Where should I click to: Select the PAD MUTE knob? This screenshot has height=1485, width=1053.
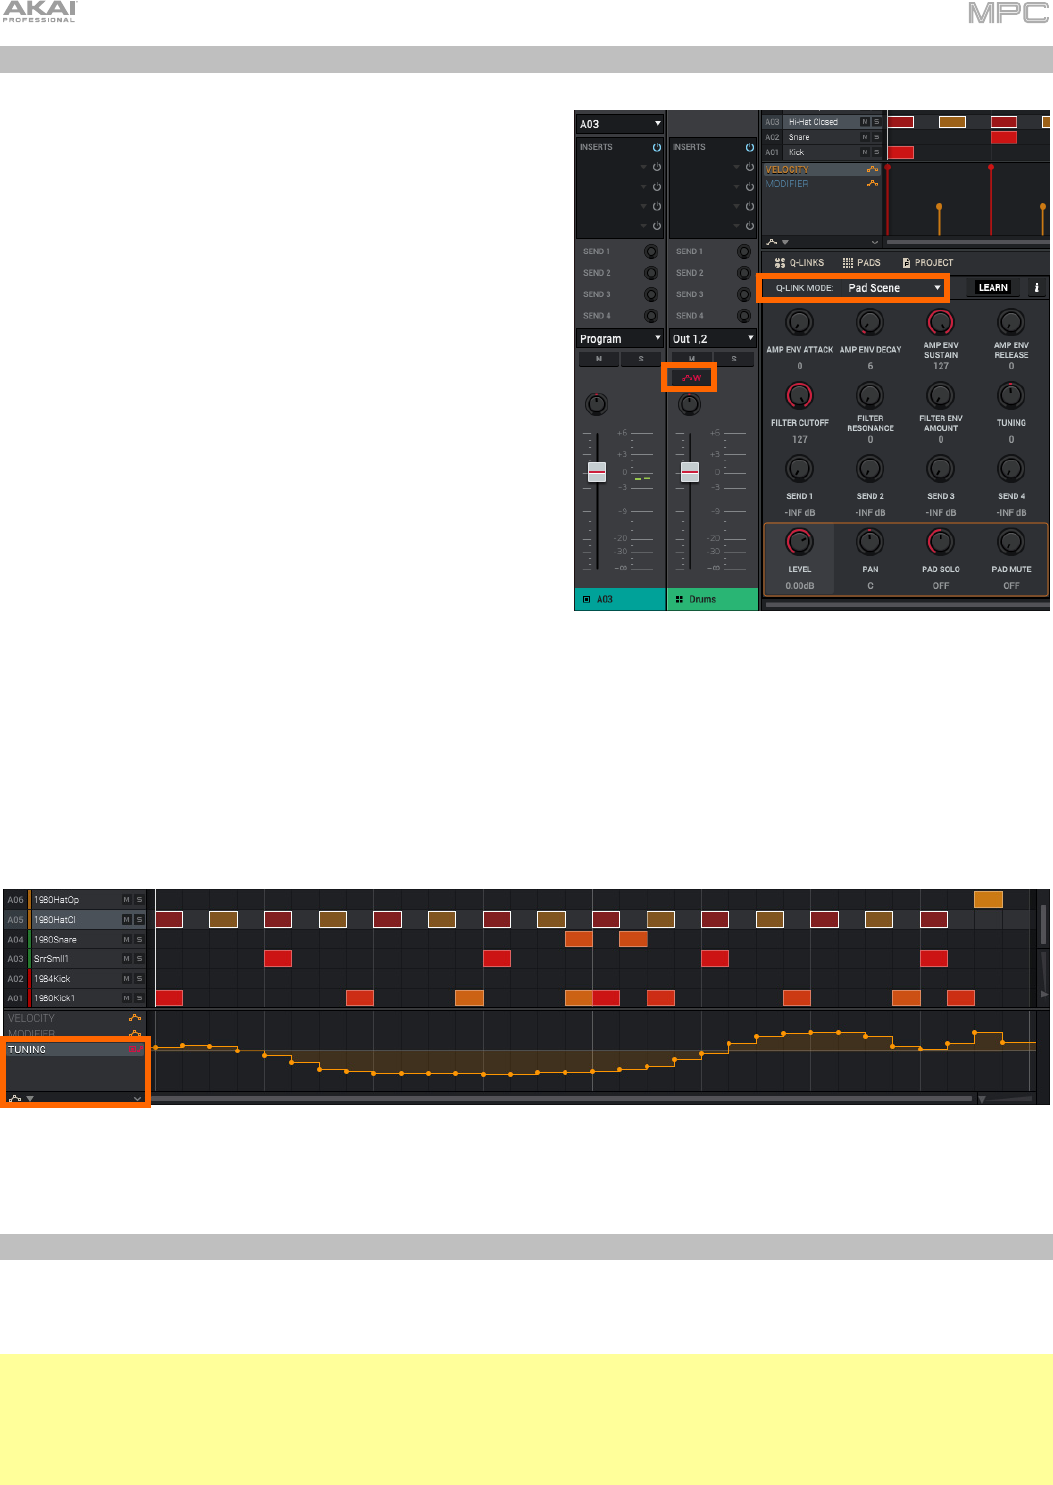(1011, 542)
